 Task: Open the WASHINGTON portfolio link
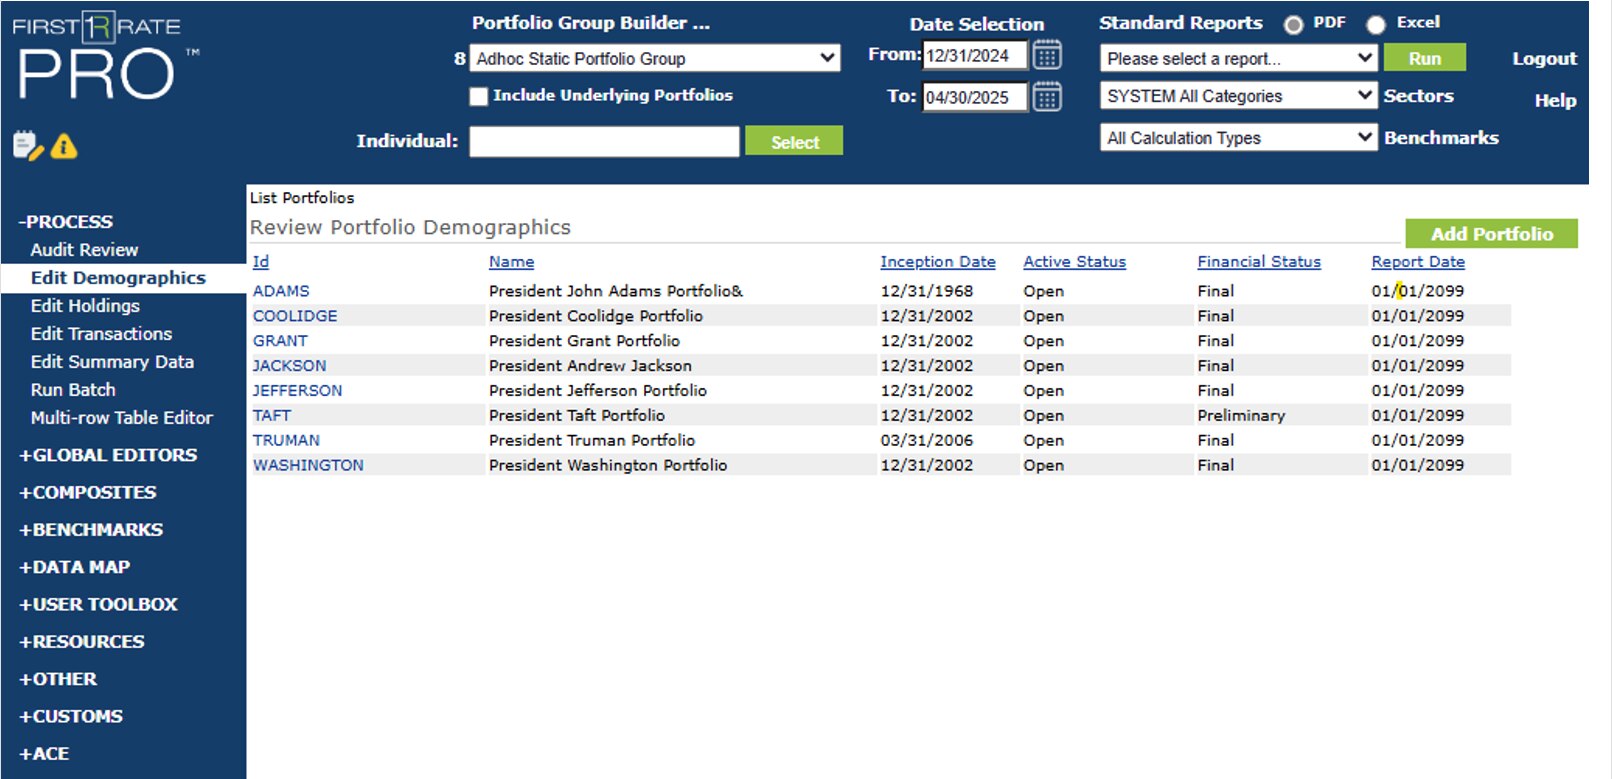[308, 465]
